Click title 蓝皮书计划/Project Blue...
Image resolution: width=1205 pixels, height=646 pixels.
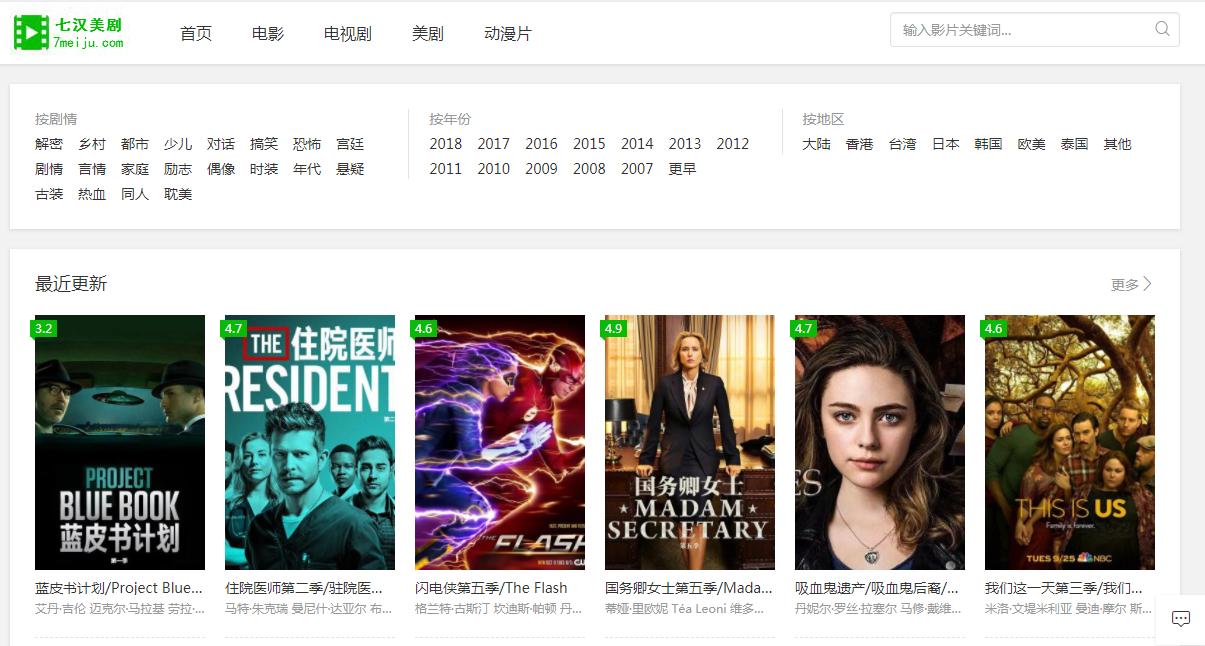pyautogui.click(x=119, y=588)
